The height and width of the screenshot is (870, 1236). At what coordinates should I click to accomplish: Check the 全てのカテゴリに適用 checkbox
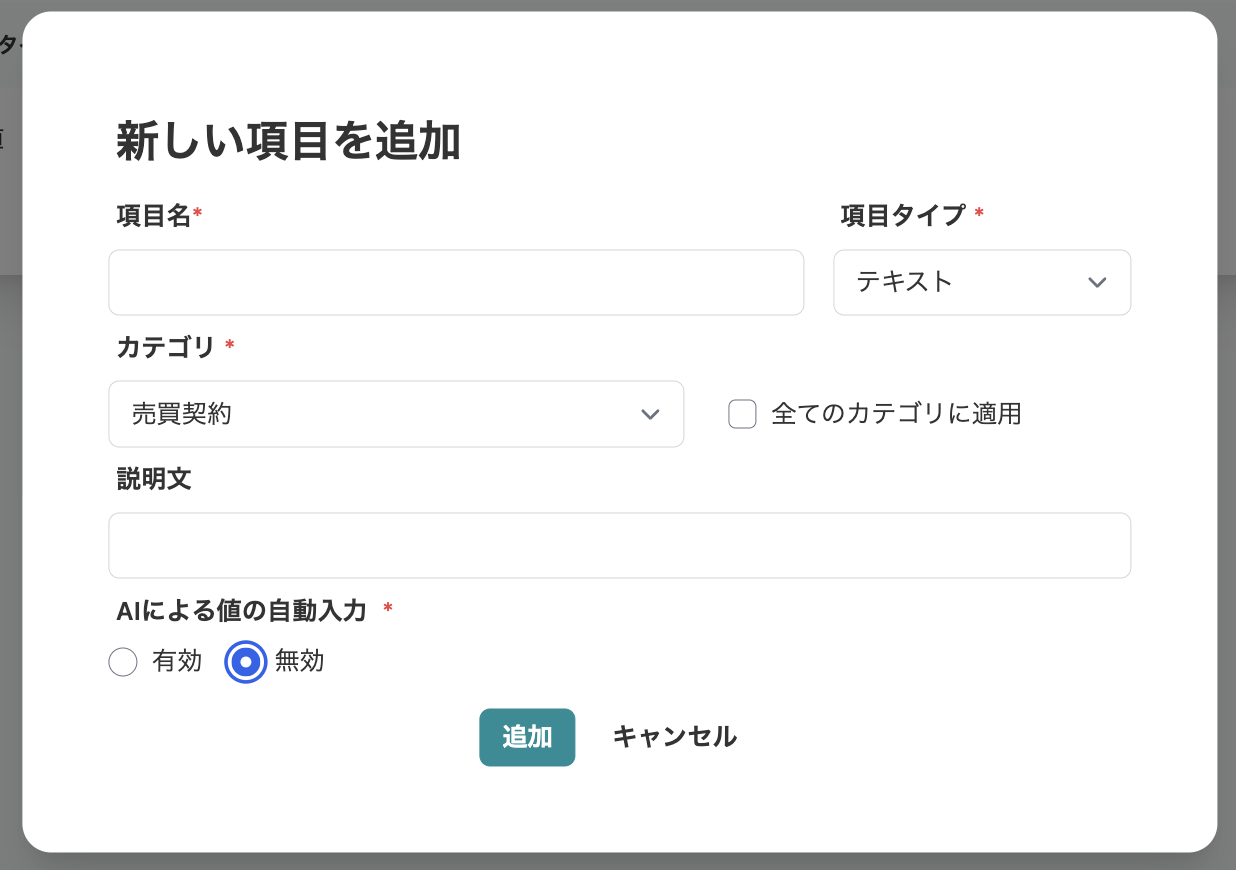point(742,413)
